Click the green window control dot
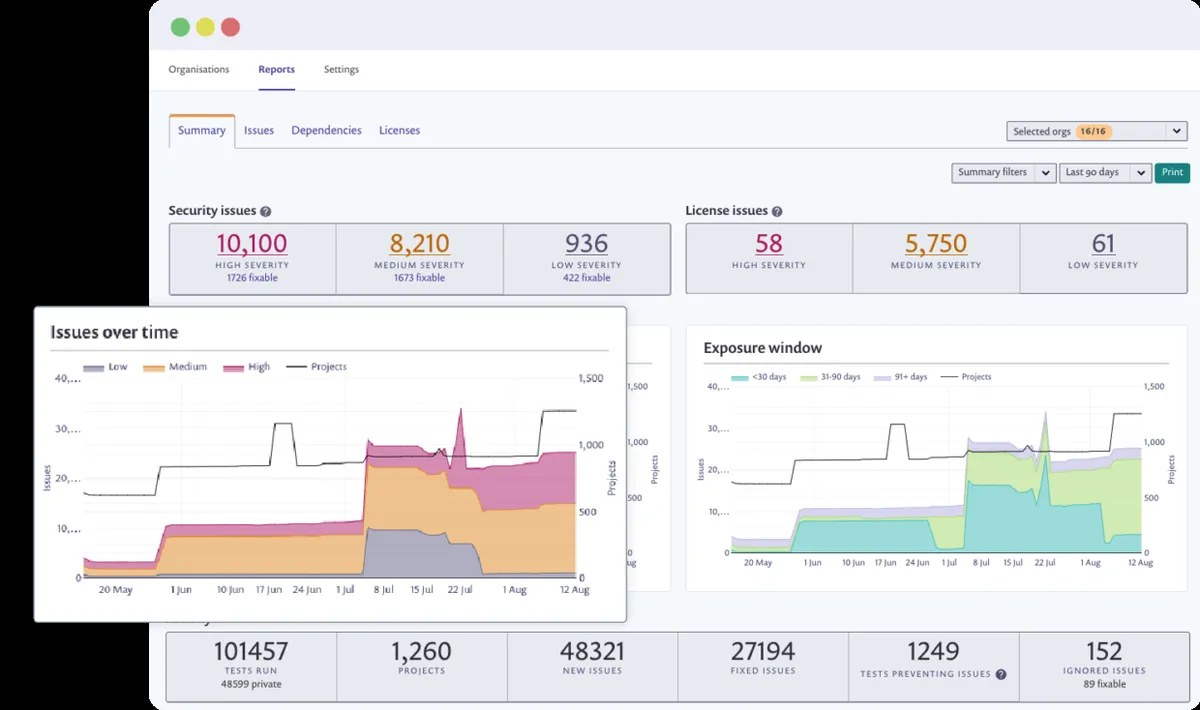 point(180,27)
